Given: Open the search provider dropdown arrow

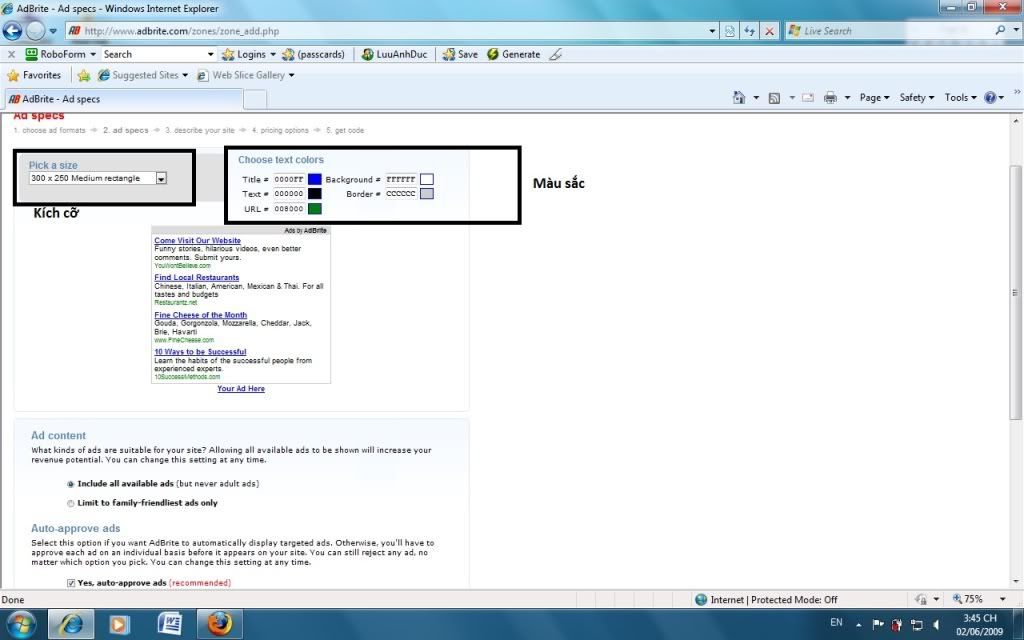Looking at the screenshot, I should 1016,30.
